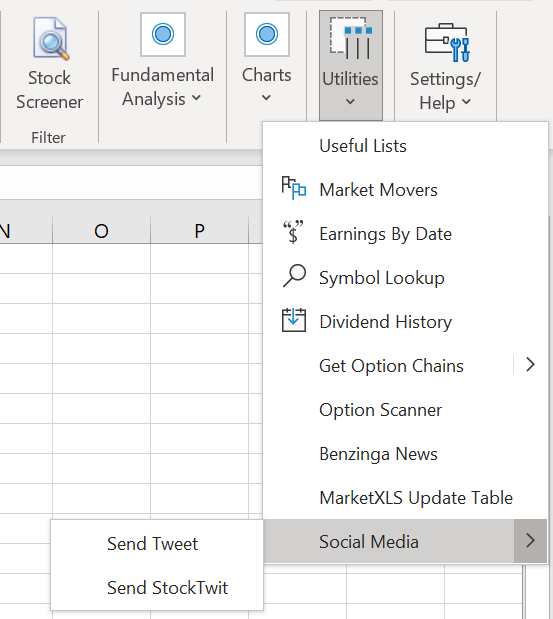Expand the Charts dropdown chevron
Screen dimensions: 553x619
pos(266,97)
